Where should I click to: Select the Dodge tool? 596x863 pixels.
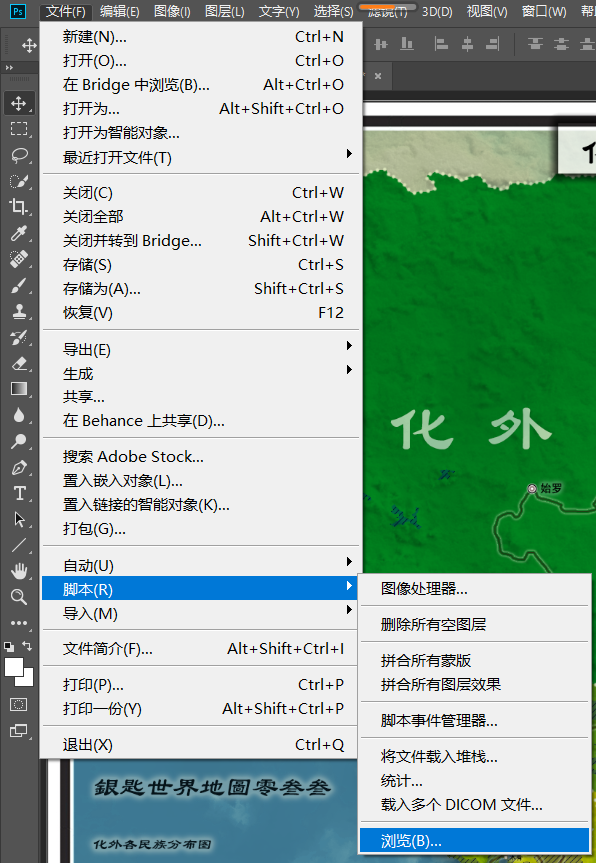[19, 441]
